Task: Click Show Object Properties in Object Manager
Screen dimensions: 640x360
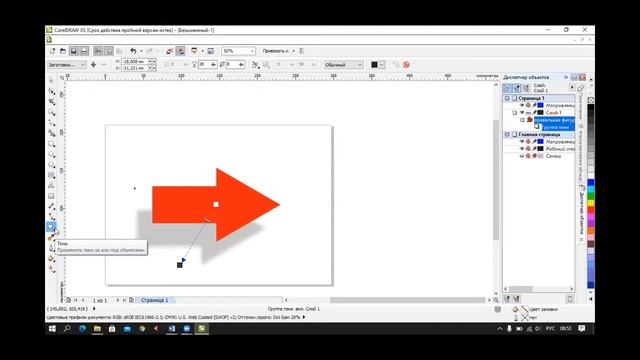Action: pyautogui.click(x=507, y=88)
